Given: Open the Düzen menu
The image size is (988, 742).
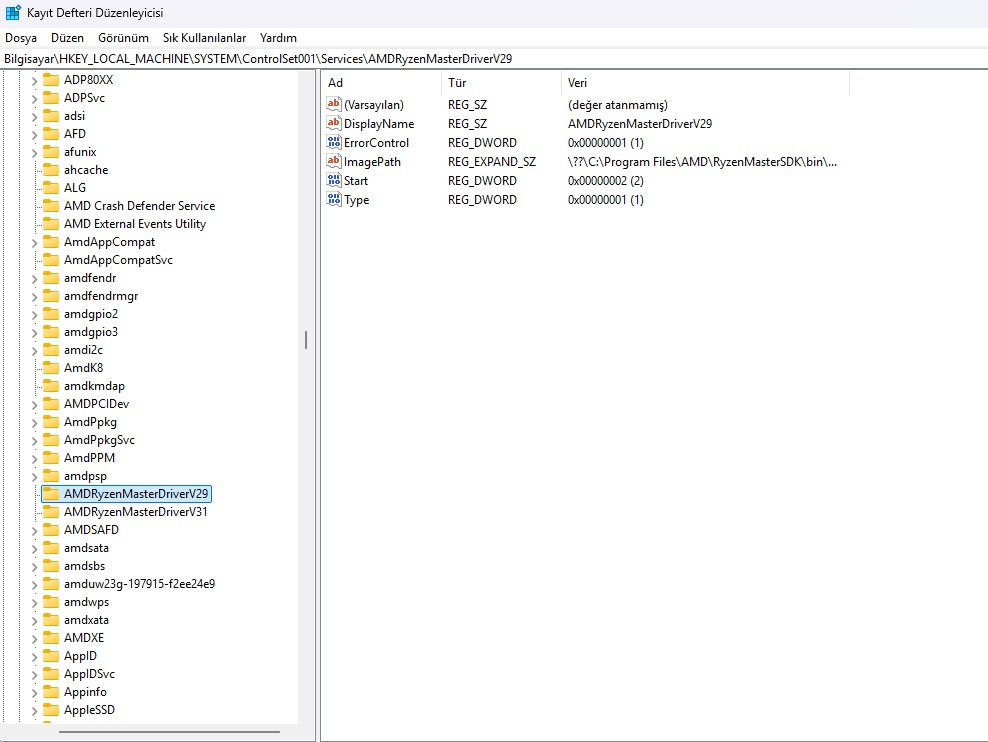Looking at the screenshot, I should (x=67, y=38).
